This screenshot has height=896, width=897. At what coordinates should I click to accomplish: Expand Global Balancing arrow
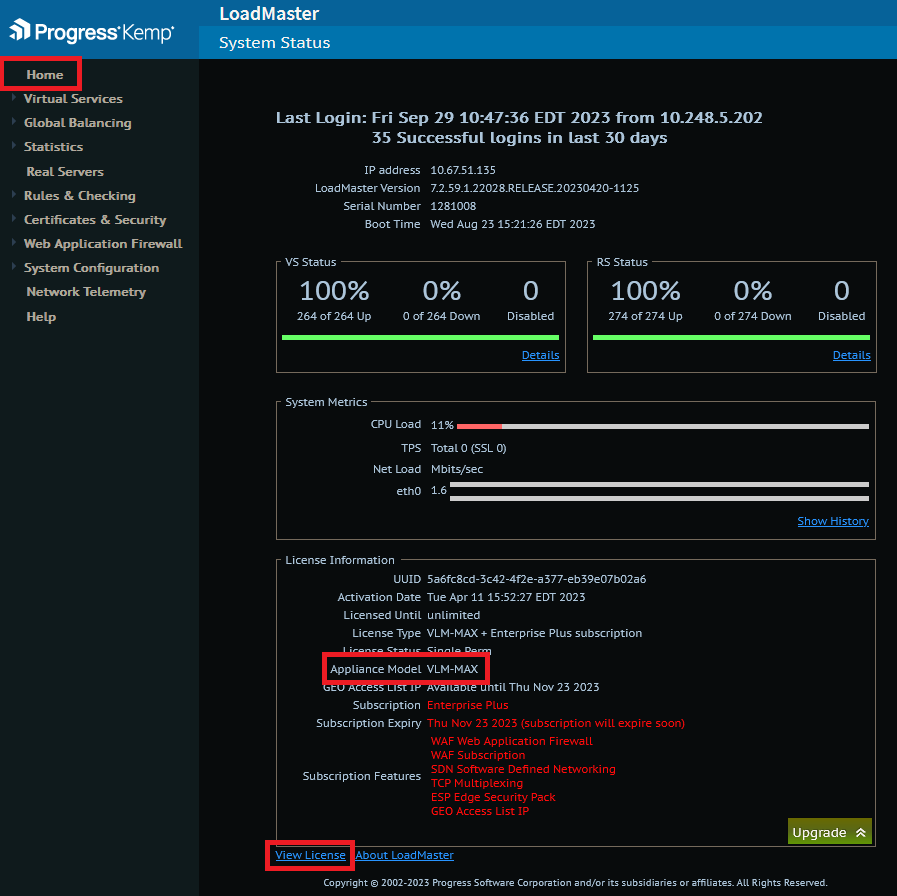pos(13,121)
